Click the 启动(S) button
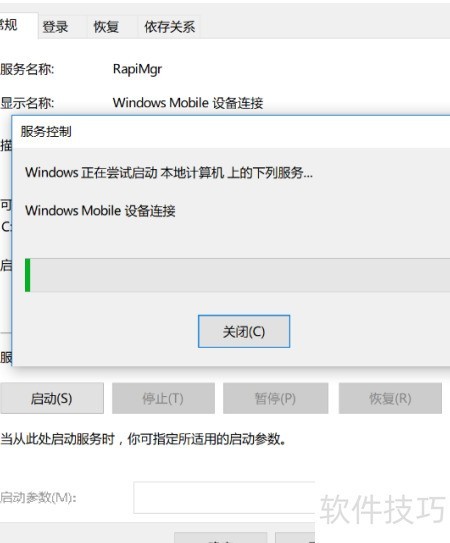 (x=52, y=398)
